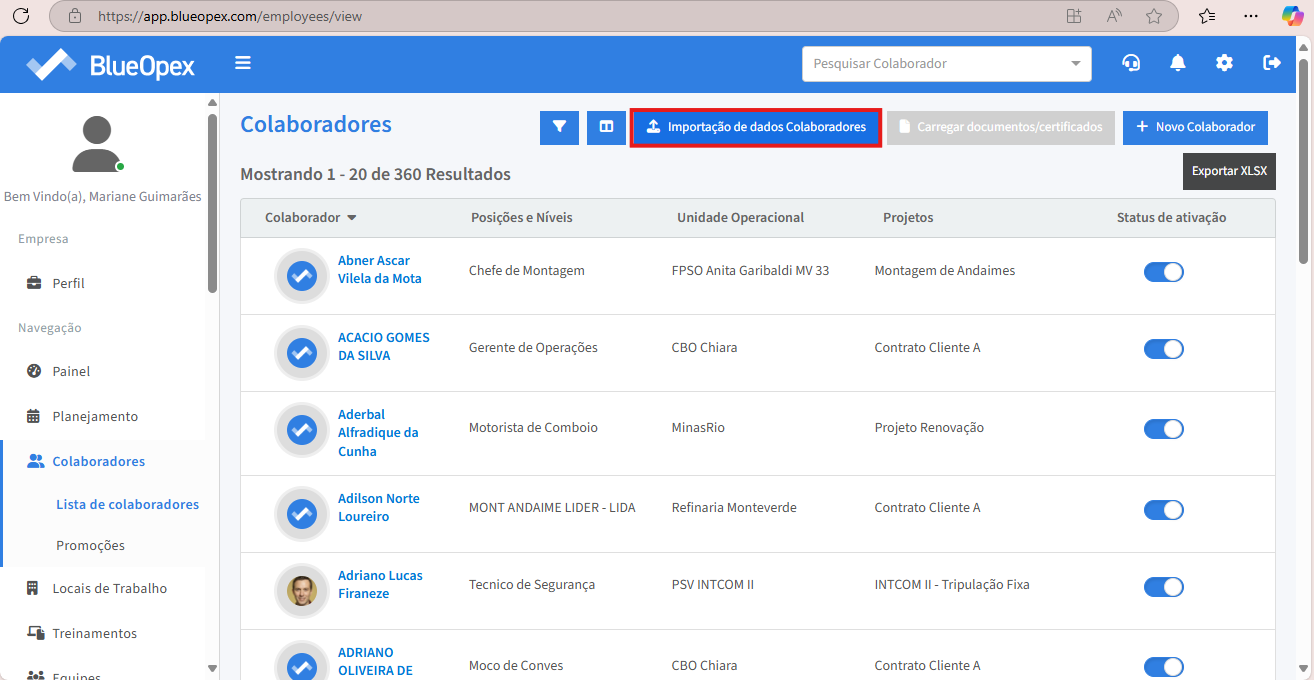The width and height of the screenshot is (1314, 680).
Task: Open the filter funnel button
Action: point(559,127)
